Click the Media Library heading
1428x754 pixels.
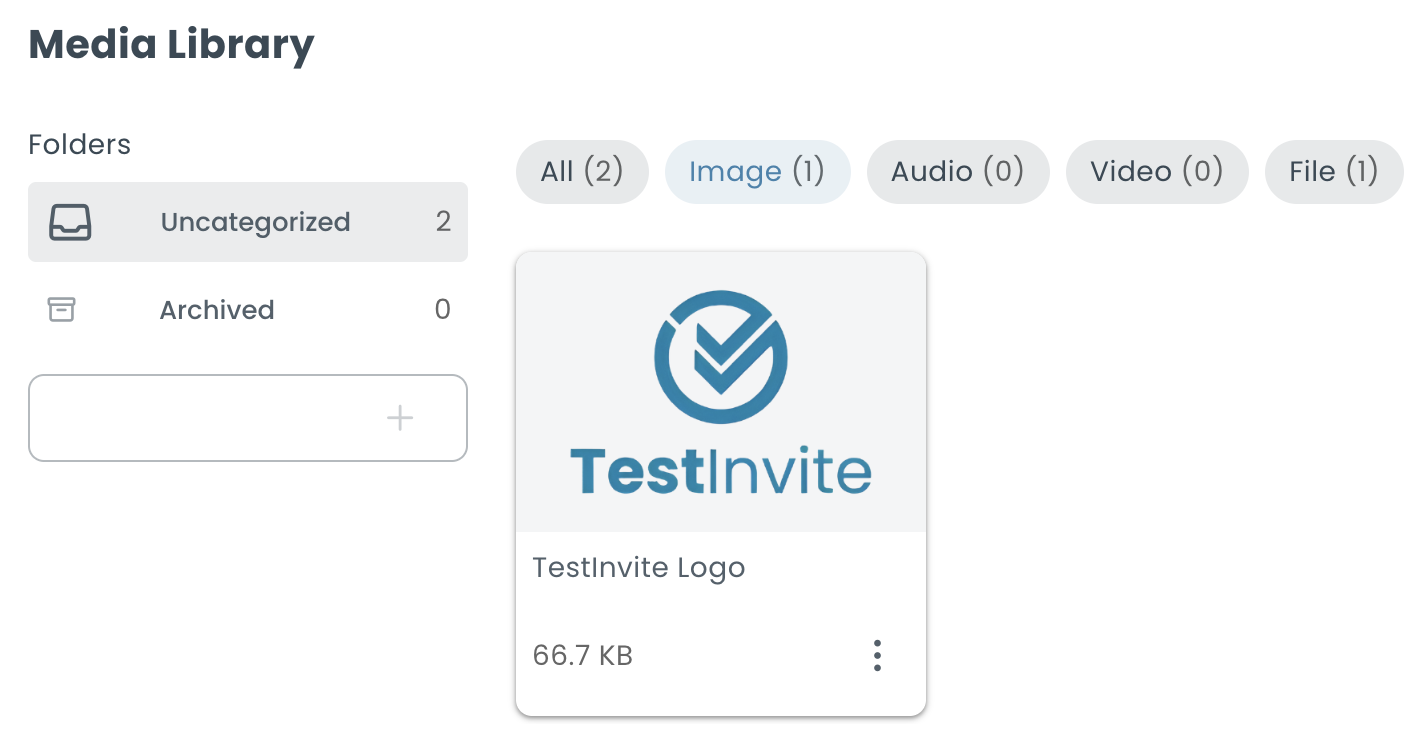171,45
